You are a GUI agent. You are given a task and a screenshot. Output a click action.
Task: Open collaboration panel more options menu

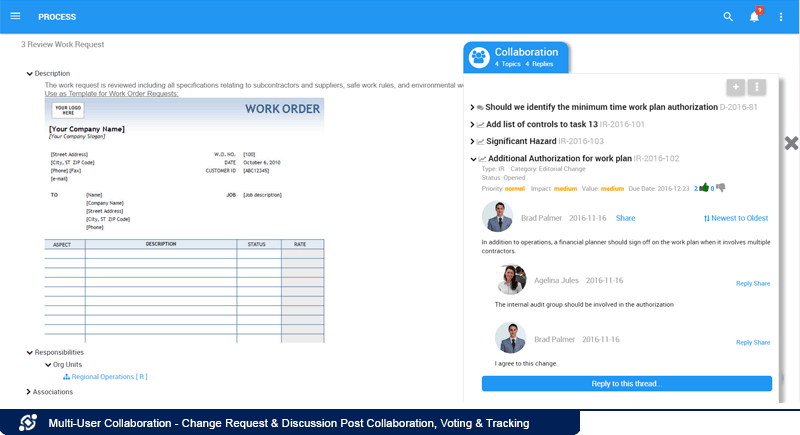tap(757, 87)
